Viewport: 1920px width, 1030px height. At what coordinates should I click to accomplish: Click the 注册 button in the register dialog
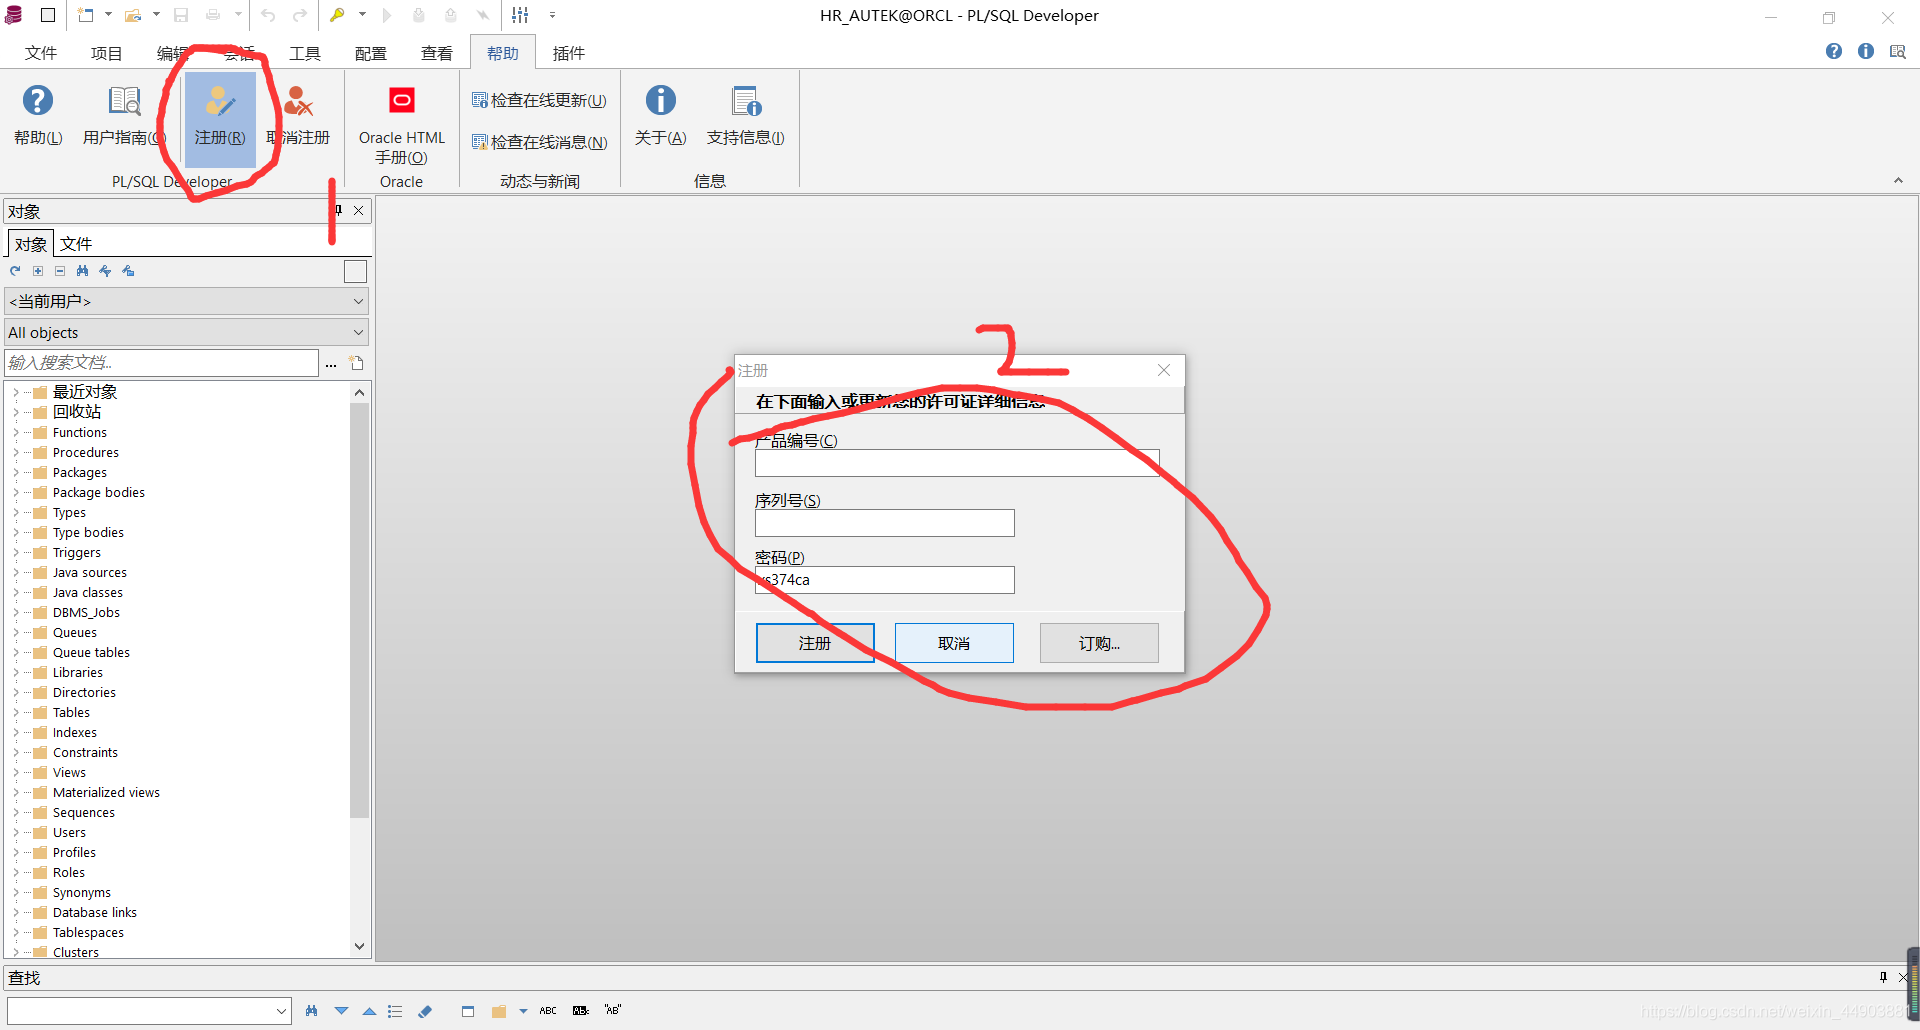[x=815, y=643]
